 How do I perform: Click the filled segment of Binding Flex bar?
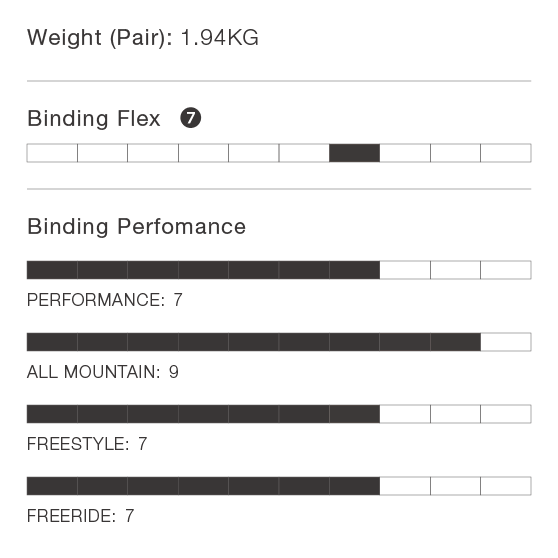(x=354, y=153)
